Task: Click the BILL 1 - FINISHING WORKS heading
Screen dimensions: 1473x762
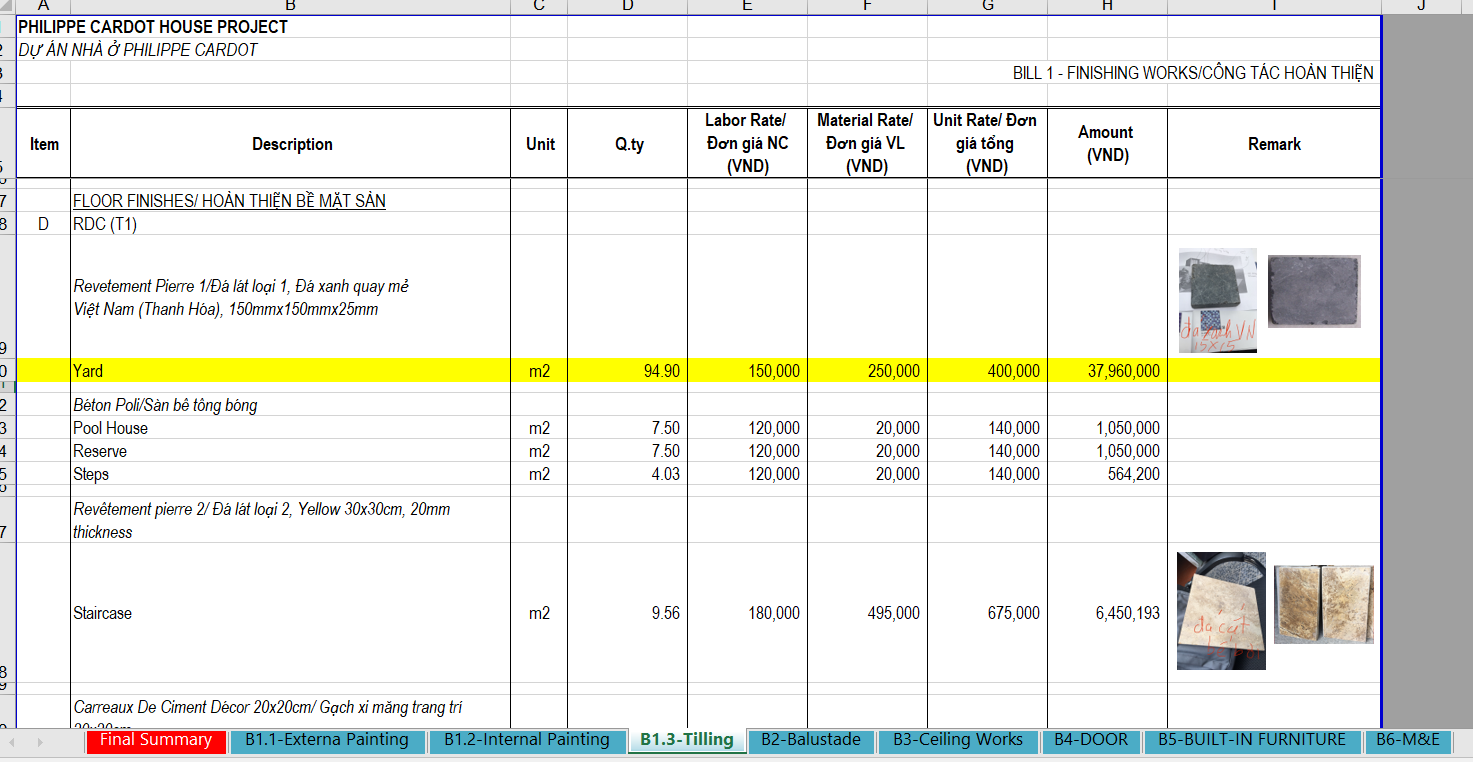Action: point(1193,73)
